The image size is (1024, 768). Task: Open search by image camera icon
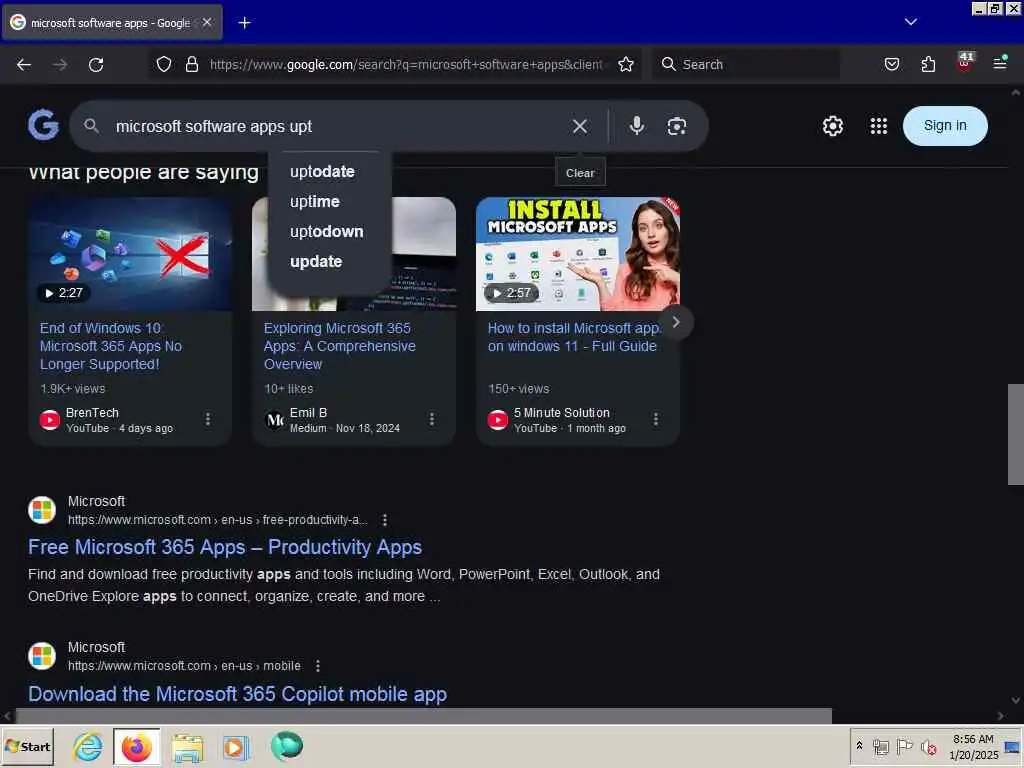(x=677, y=126)
